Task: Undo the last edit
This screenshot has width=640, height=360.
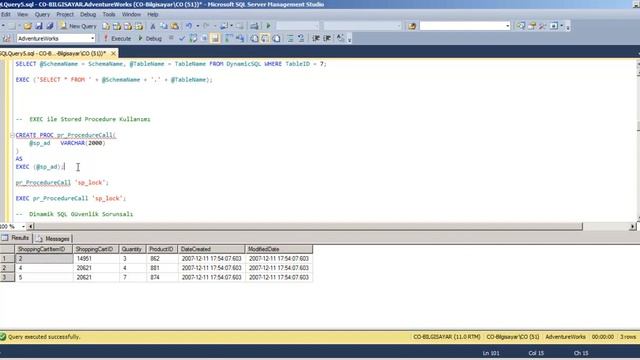Action: click(189, 26)
